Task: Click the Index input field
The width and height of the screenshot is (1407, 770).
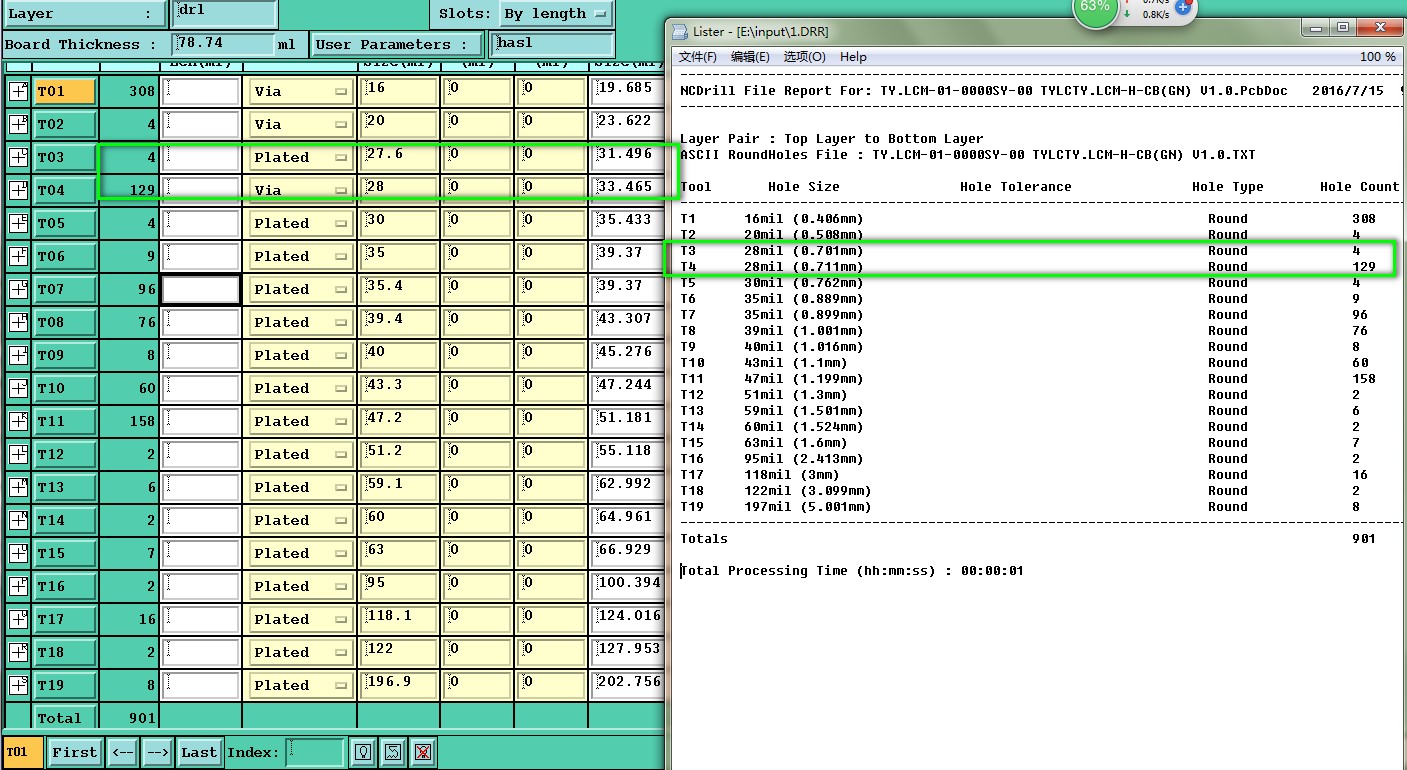Action: (315, 752)
